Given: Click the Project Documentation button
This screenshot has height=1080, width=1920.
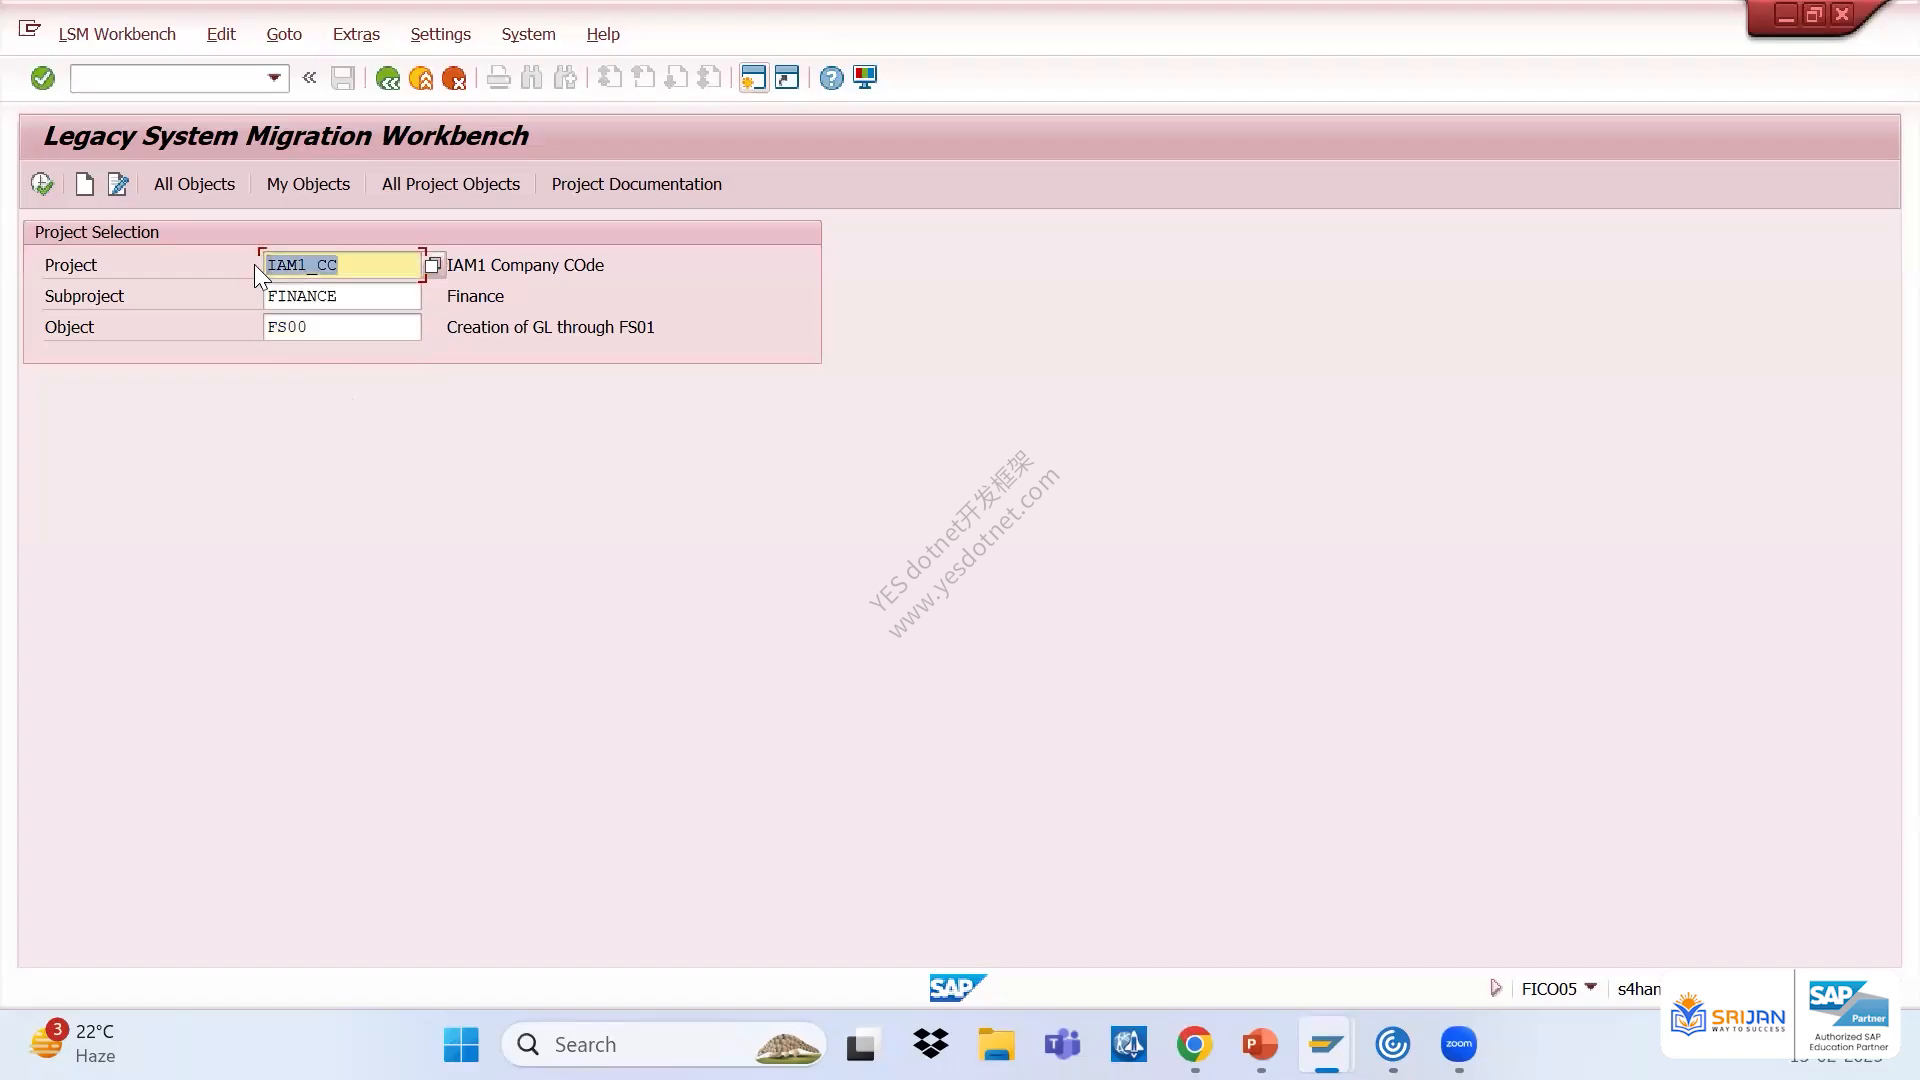Looking at the screenshot, I should pyautogui.click(x=636, y=184).
